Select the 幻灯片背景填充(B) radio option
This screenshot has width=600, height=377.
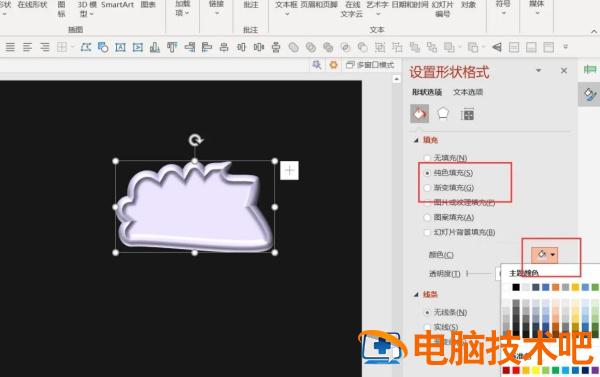pos(427,232)
